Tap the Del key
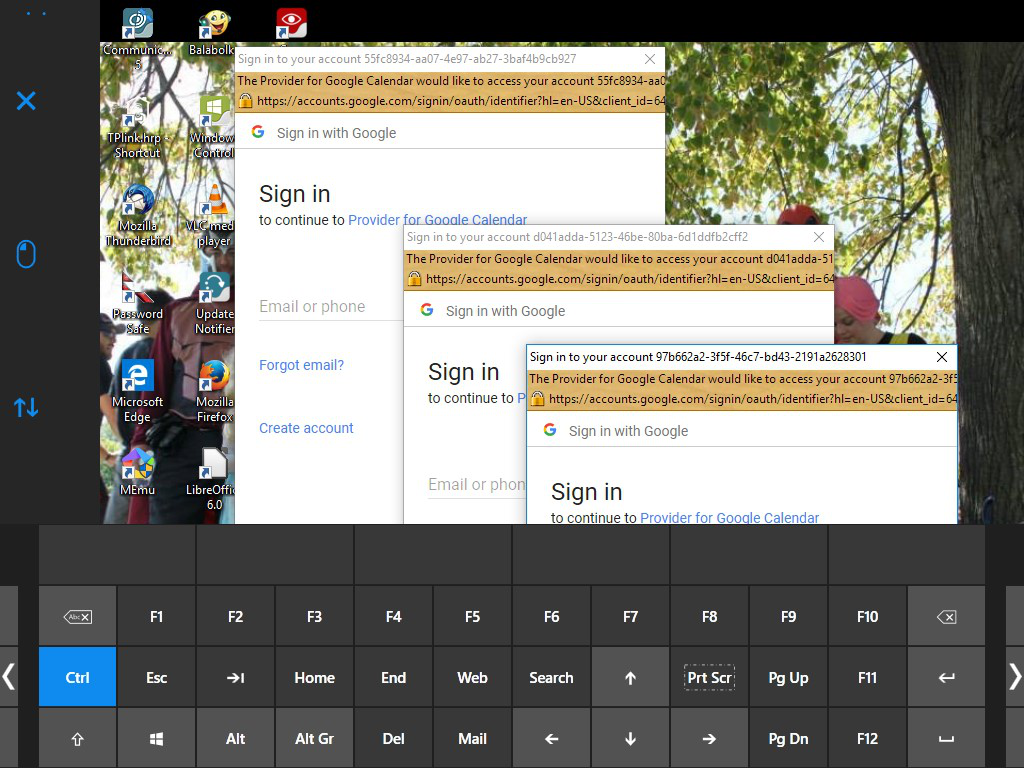The width and height of the screenshot is (1024, 768). pyautogui.click(x=393, y=739)
